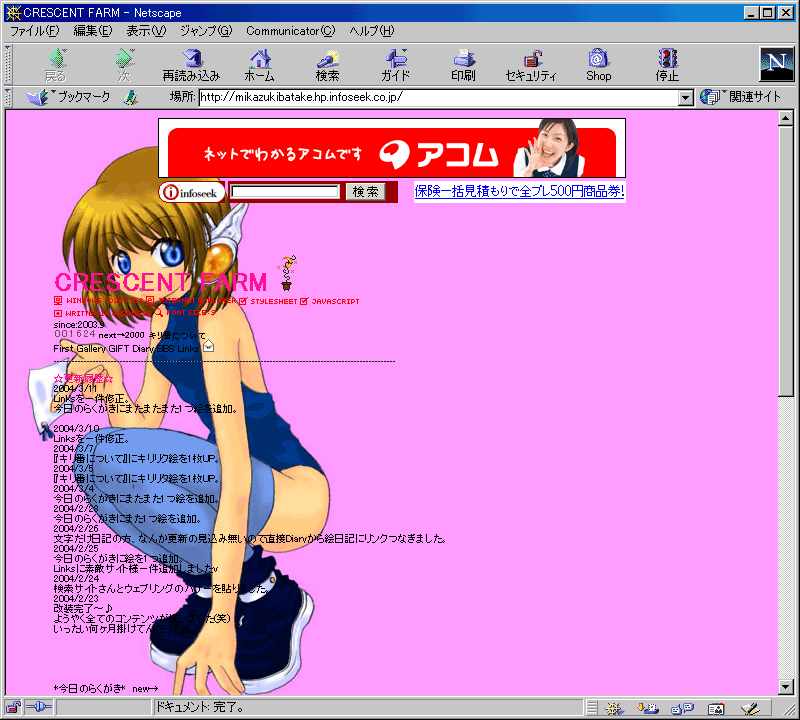Open the キリ番について link

177,335
